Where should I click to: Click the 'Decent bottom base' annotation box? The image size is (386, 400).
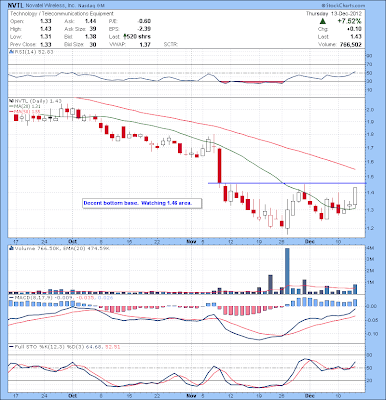[x=142, y=203]
